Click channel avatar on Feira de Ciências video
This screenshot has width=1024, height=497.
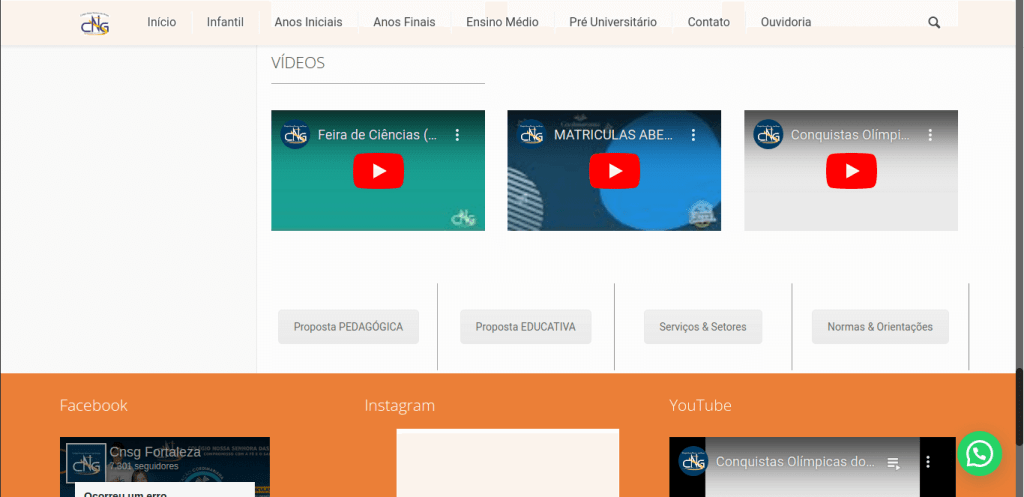(295, 135)
